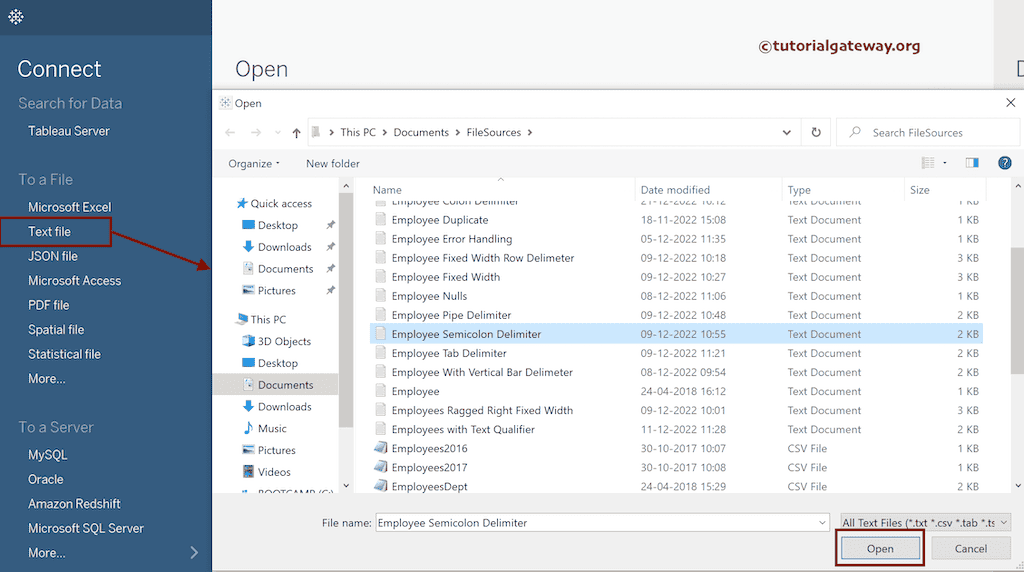Click the Open button
1024x572 pixels.
(x=880, y=548)
